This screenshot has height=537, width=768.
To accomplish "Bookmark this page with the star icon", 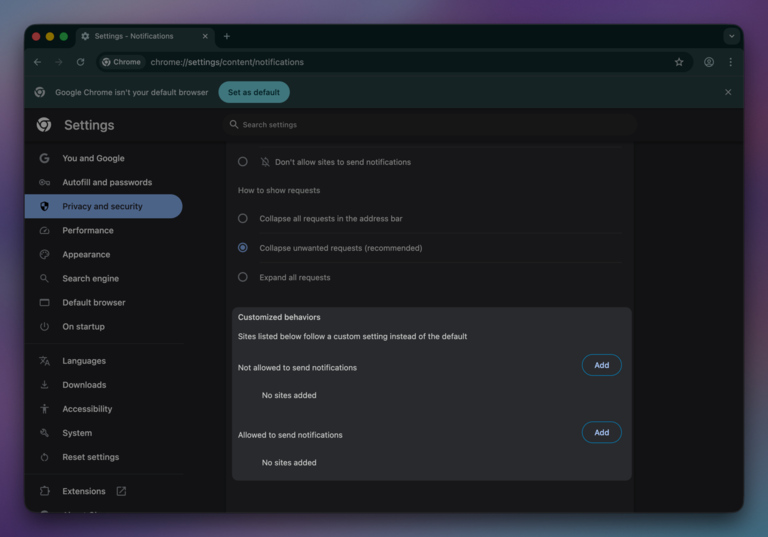I will 679,62.
